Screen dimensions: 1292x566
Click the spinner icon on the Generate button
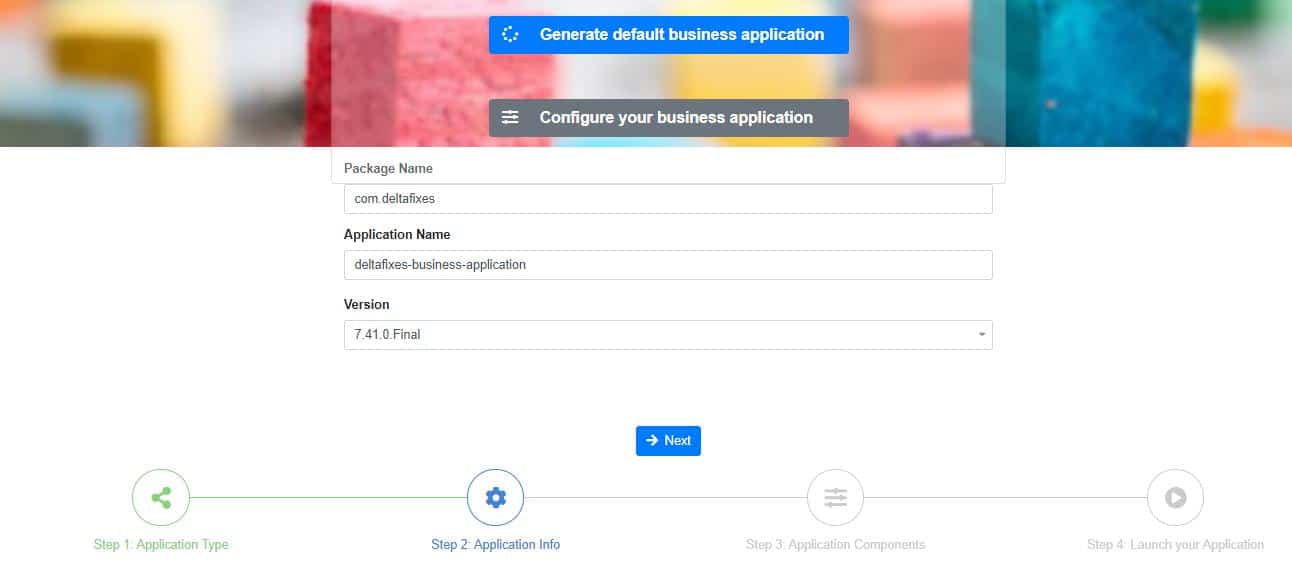[510, 34]
